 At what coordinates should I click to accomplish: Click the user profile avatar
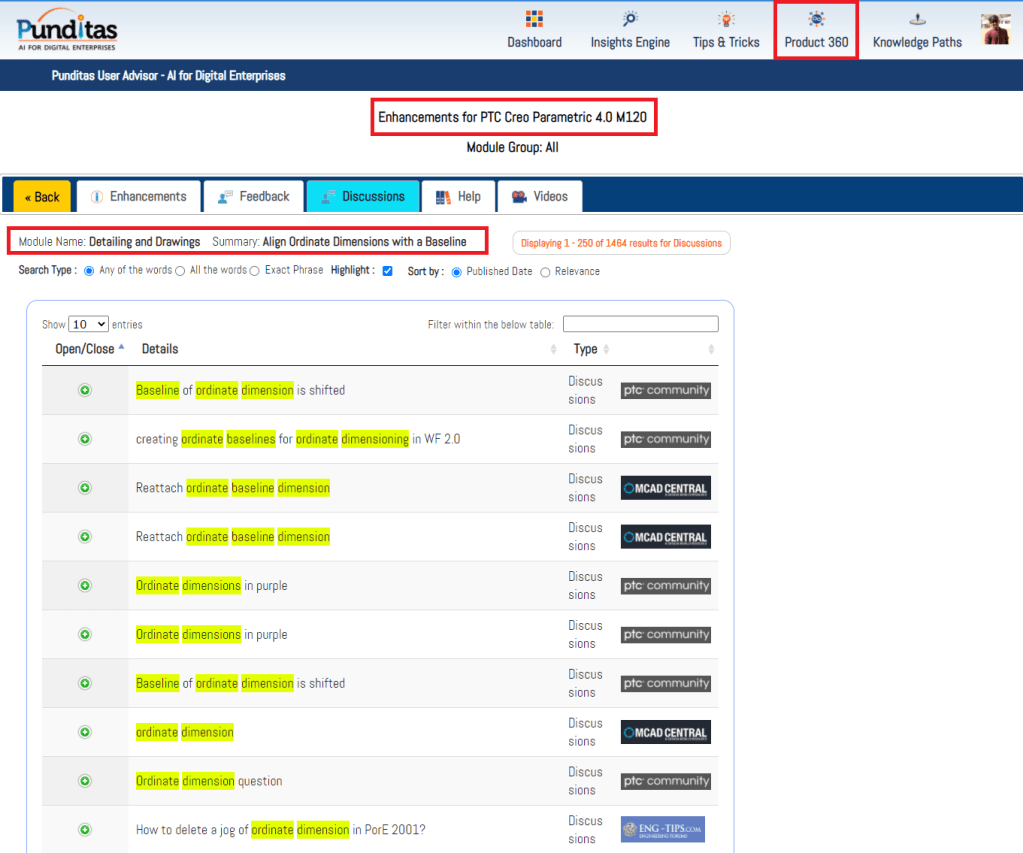[x=995, y=29]
